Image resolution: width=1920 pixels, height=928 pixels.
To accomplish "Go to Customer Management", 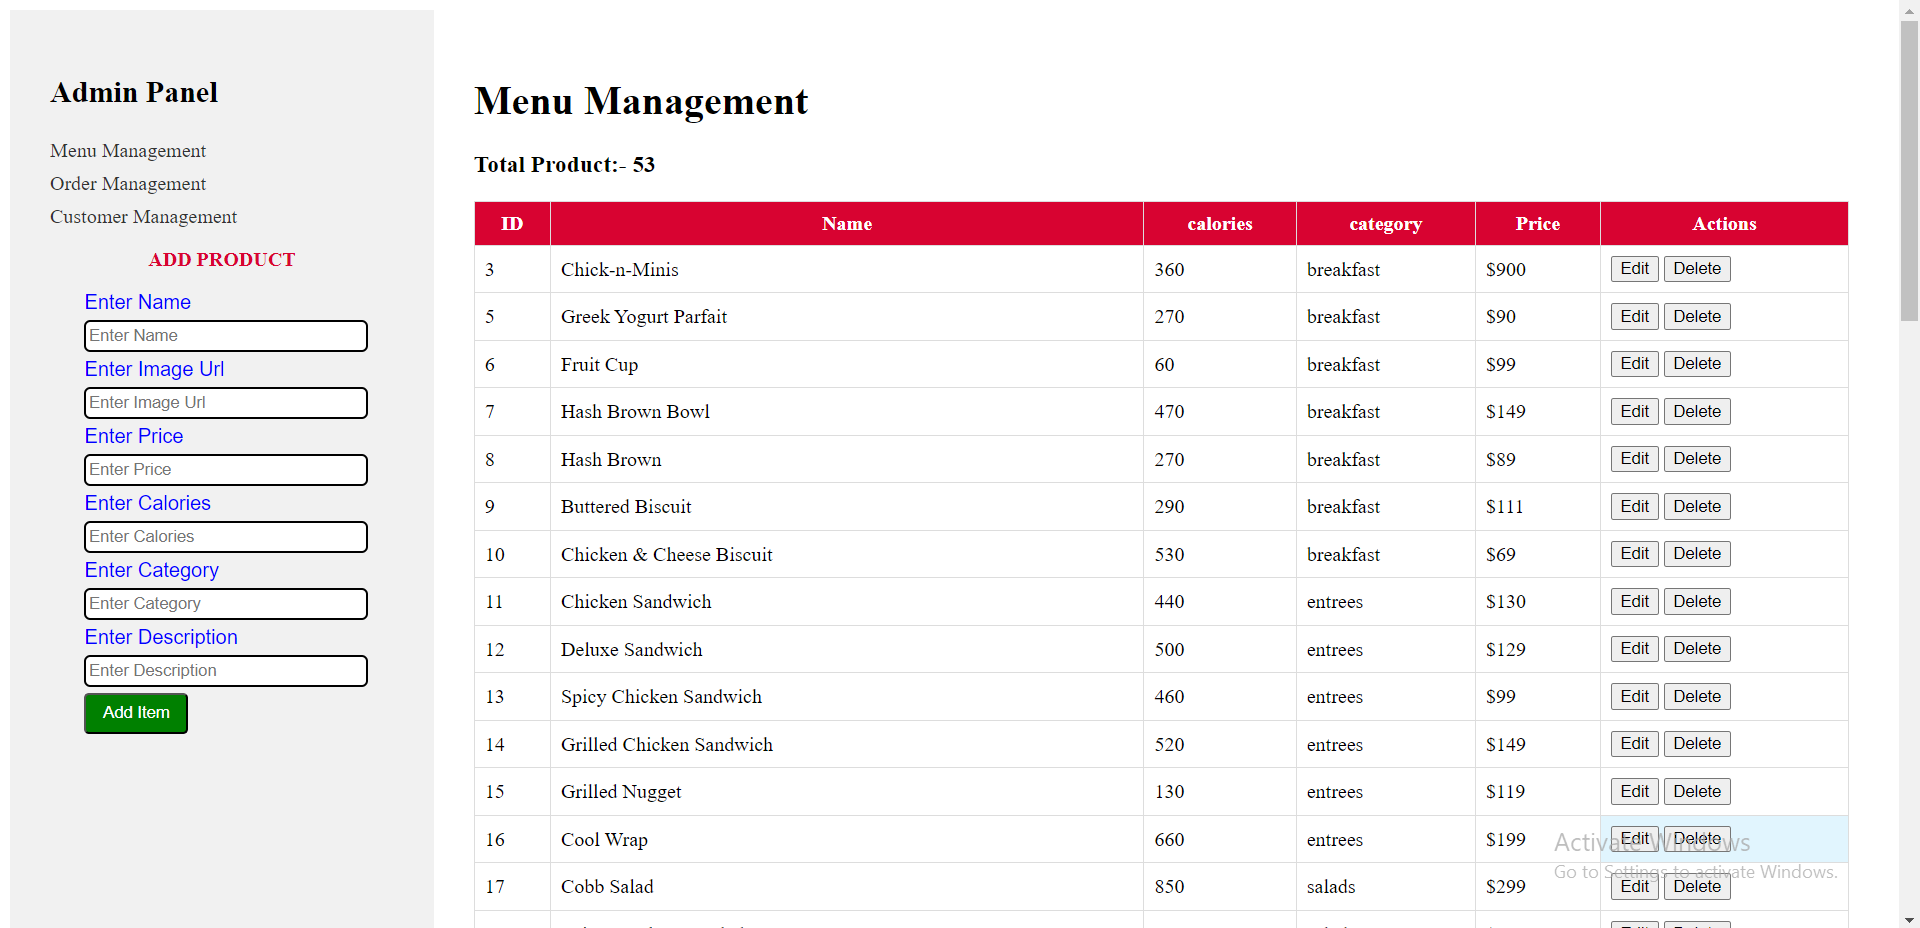I will click(143, 217).
